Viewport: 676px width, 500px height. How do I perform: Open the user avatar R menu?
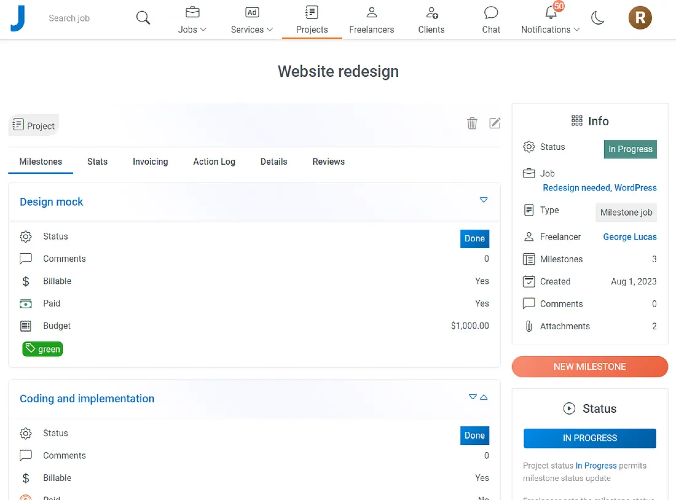pos(640,18)
